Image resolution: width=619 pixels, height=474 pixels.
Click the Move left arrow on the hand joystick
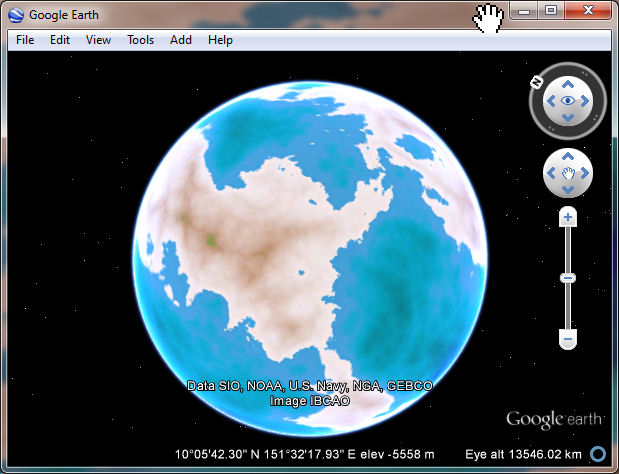coord(551,173)
